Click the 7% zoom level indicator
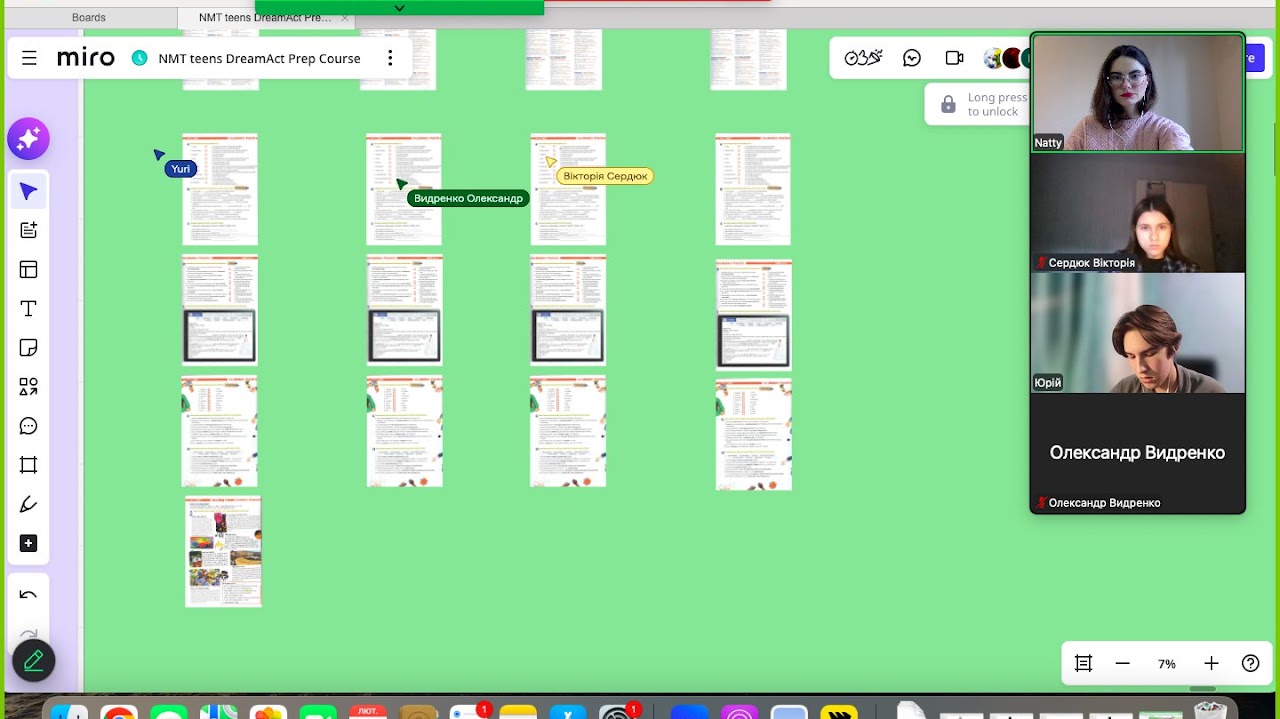The width and height of the screenshot is (1280, 719). click(1166, 664)
